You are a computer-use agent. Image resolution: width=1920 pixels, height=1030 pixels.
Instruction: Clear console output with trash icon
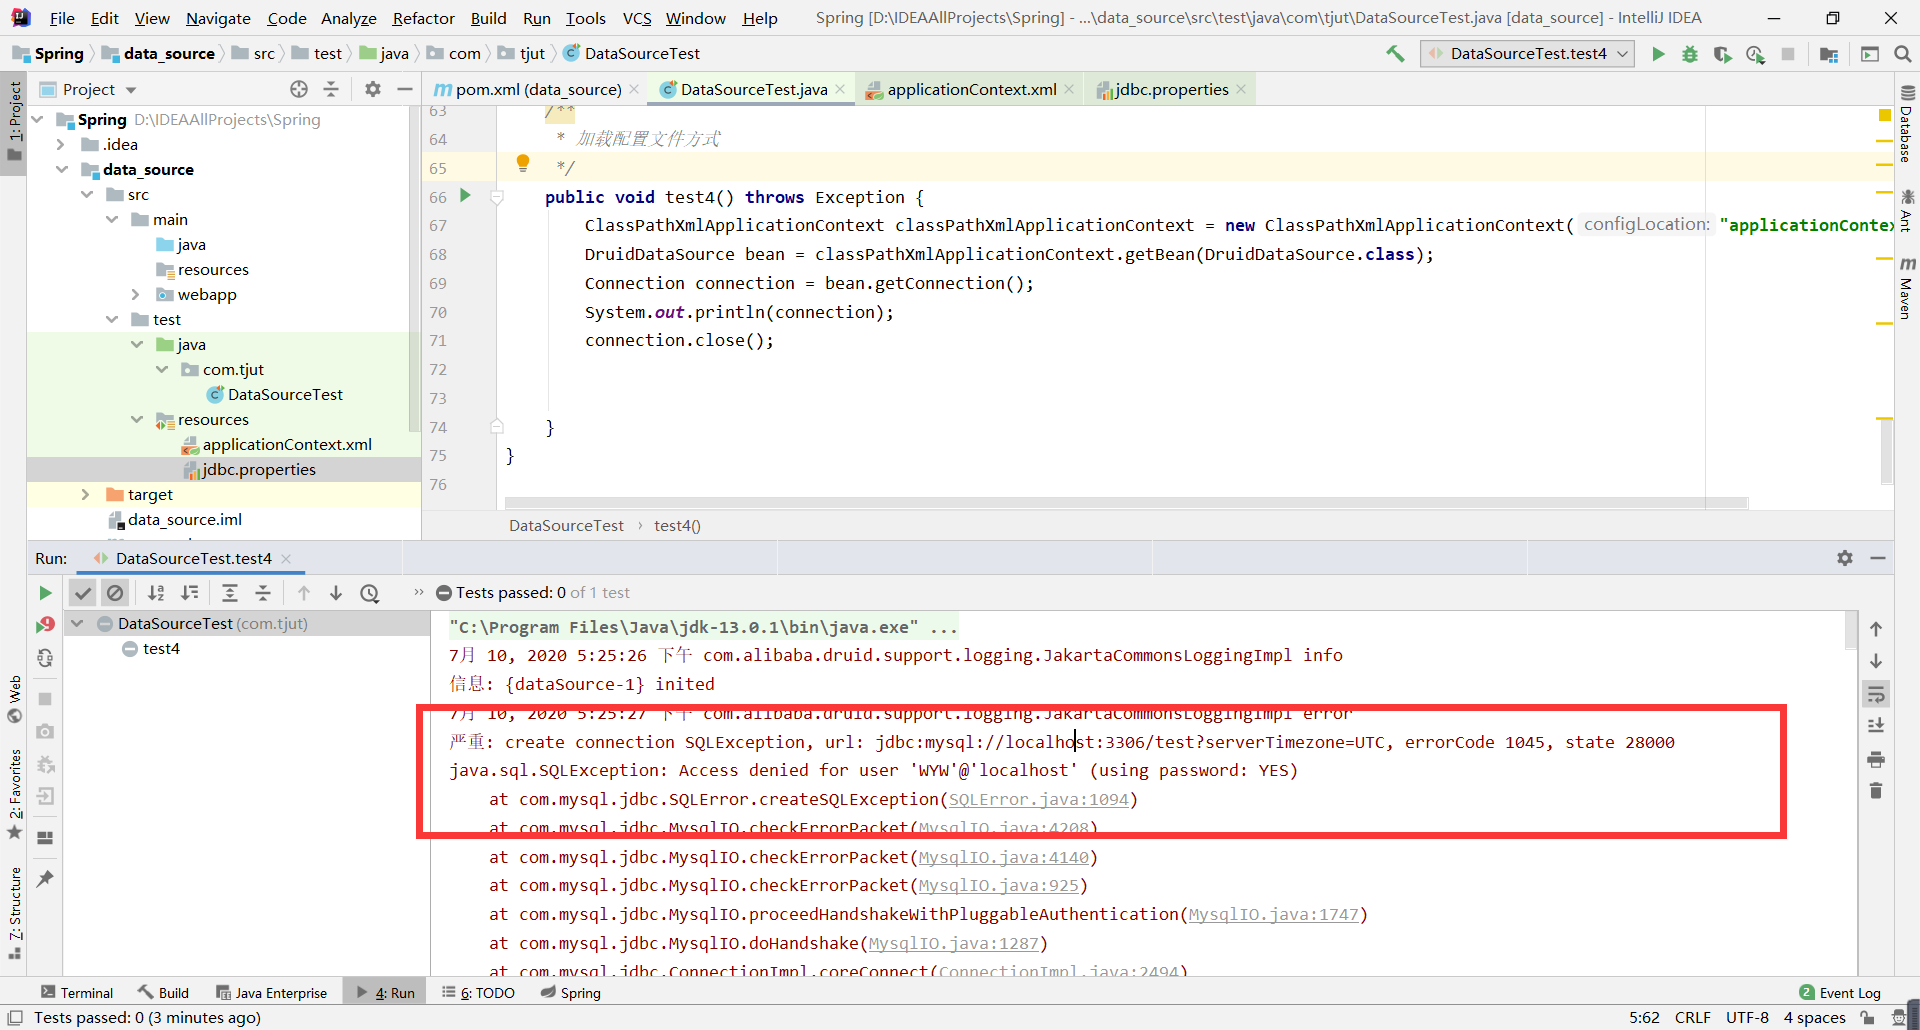(x=1876, y=791)
